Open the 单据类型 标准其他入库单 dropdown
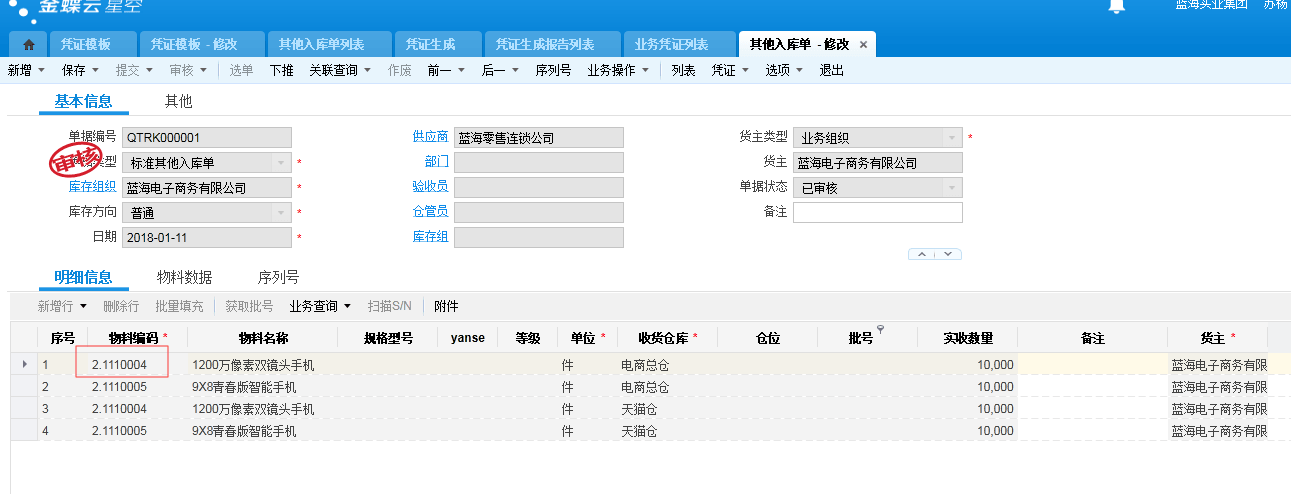Screen dimensions: 1291x494 pyautogui.click(x=281, y=162)
